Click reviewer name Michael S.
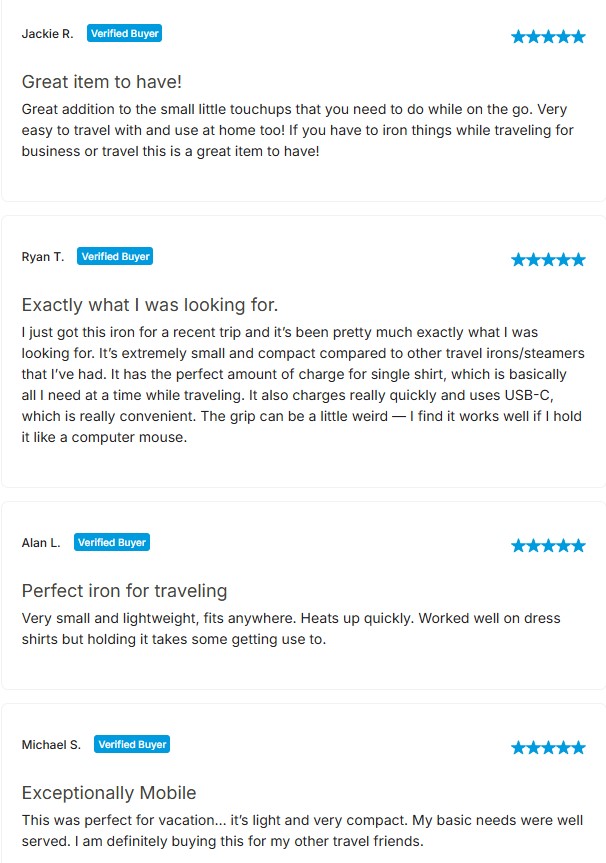This screenshot has height=863, width=606. (x=51, y=745)
